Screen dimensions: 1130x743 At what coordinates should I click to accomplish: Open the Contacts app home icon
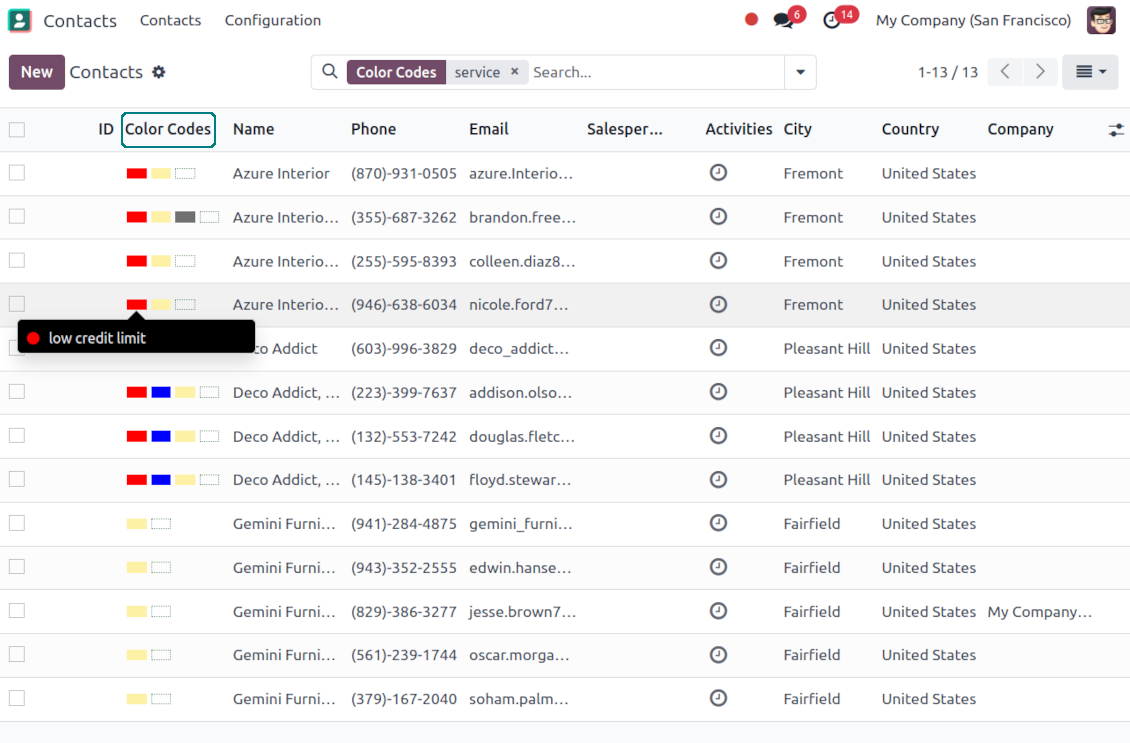tap(20, 20)
